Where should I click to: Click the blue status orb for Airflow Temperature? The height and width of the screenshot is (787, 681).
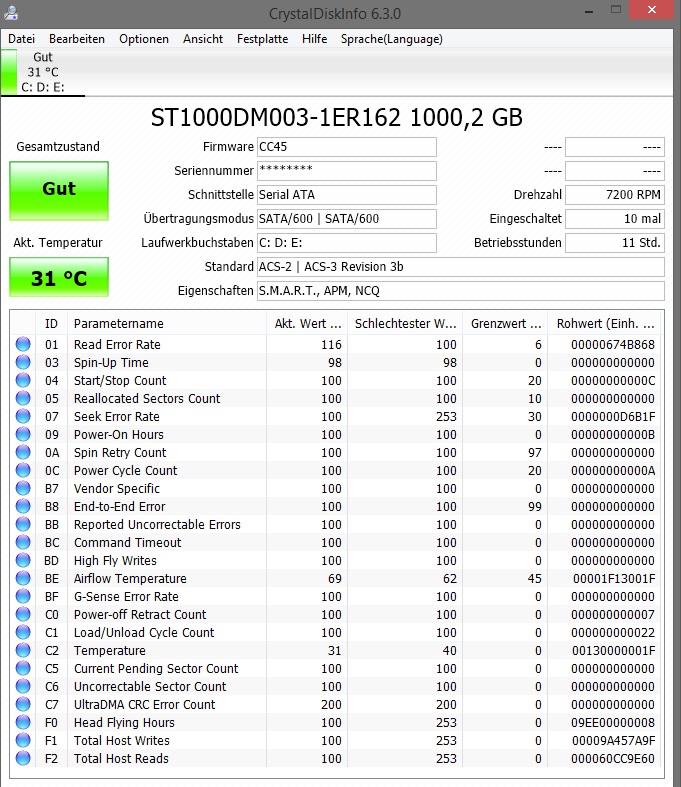[23, 578]
